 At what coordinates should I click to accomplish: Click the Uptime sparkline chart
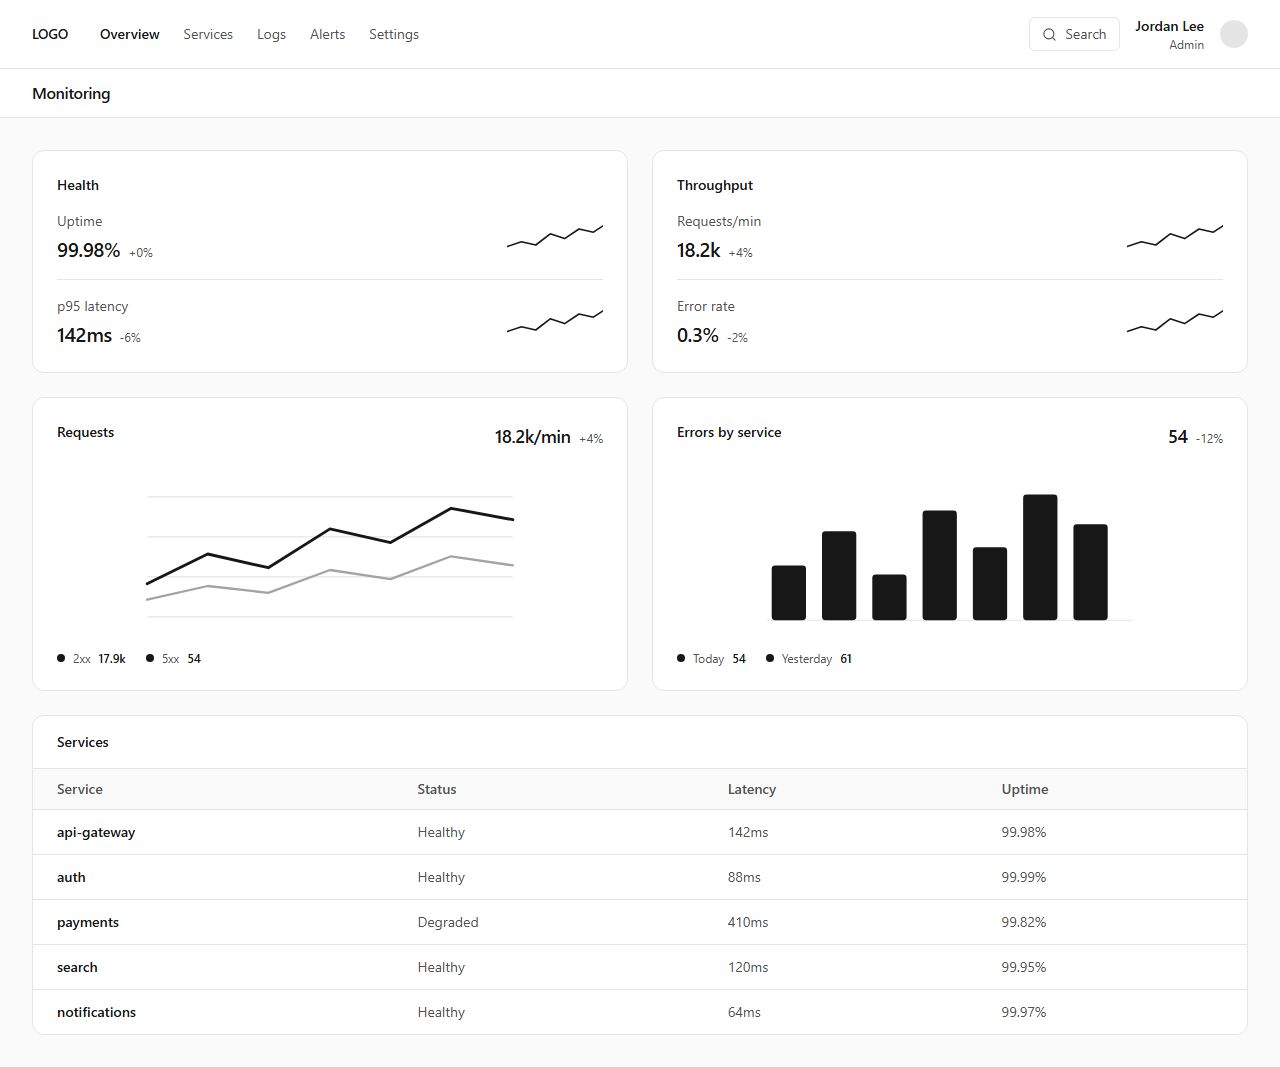(x=555, y=236)
